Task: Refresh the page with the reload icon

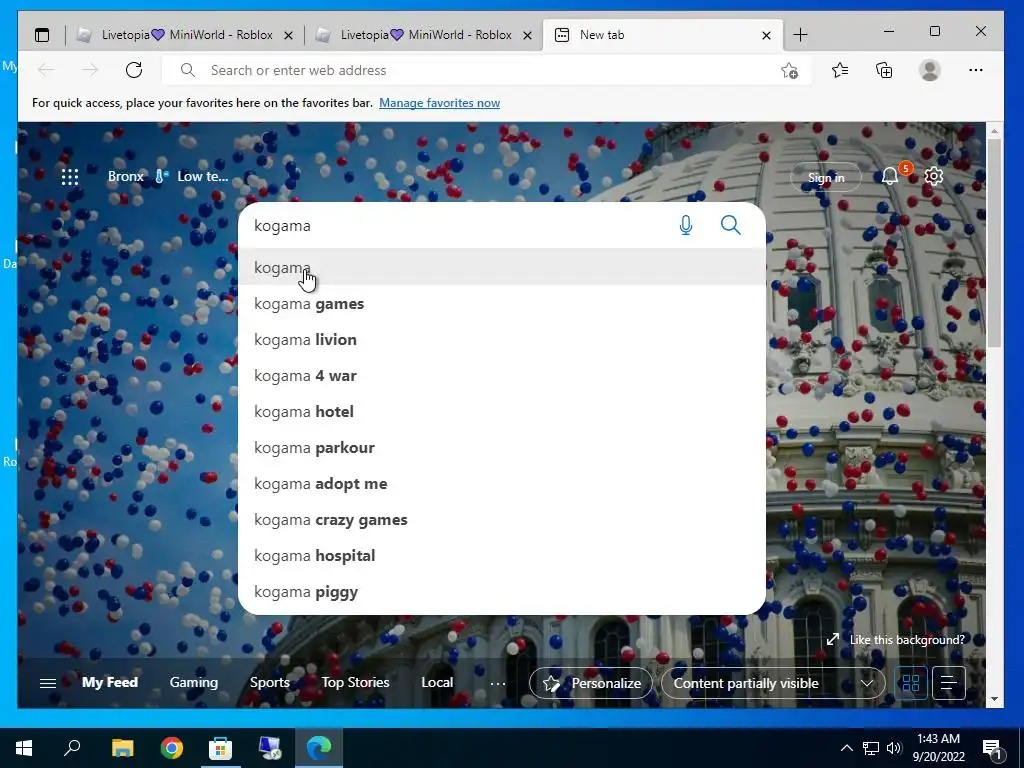Action: tap(134, 70)
